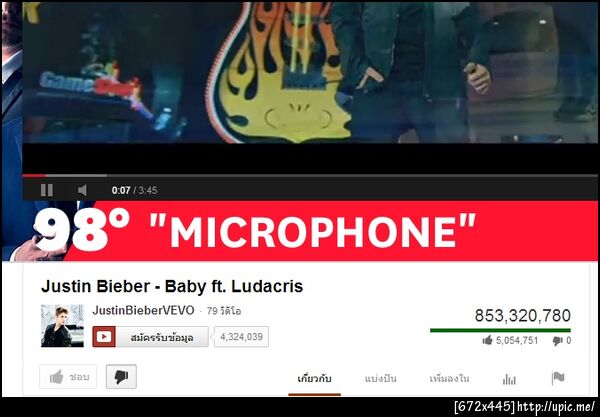Mute the video with the speaker icon
The width and height of the screenshot is (600, 417).
pyautogui.click(x=82, y=190)
